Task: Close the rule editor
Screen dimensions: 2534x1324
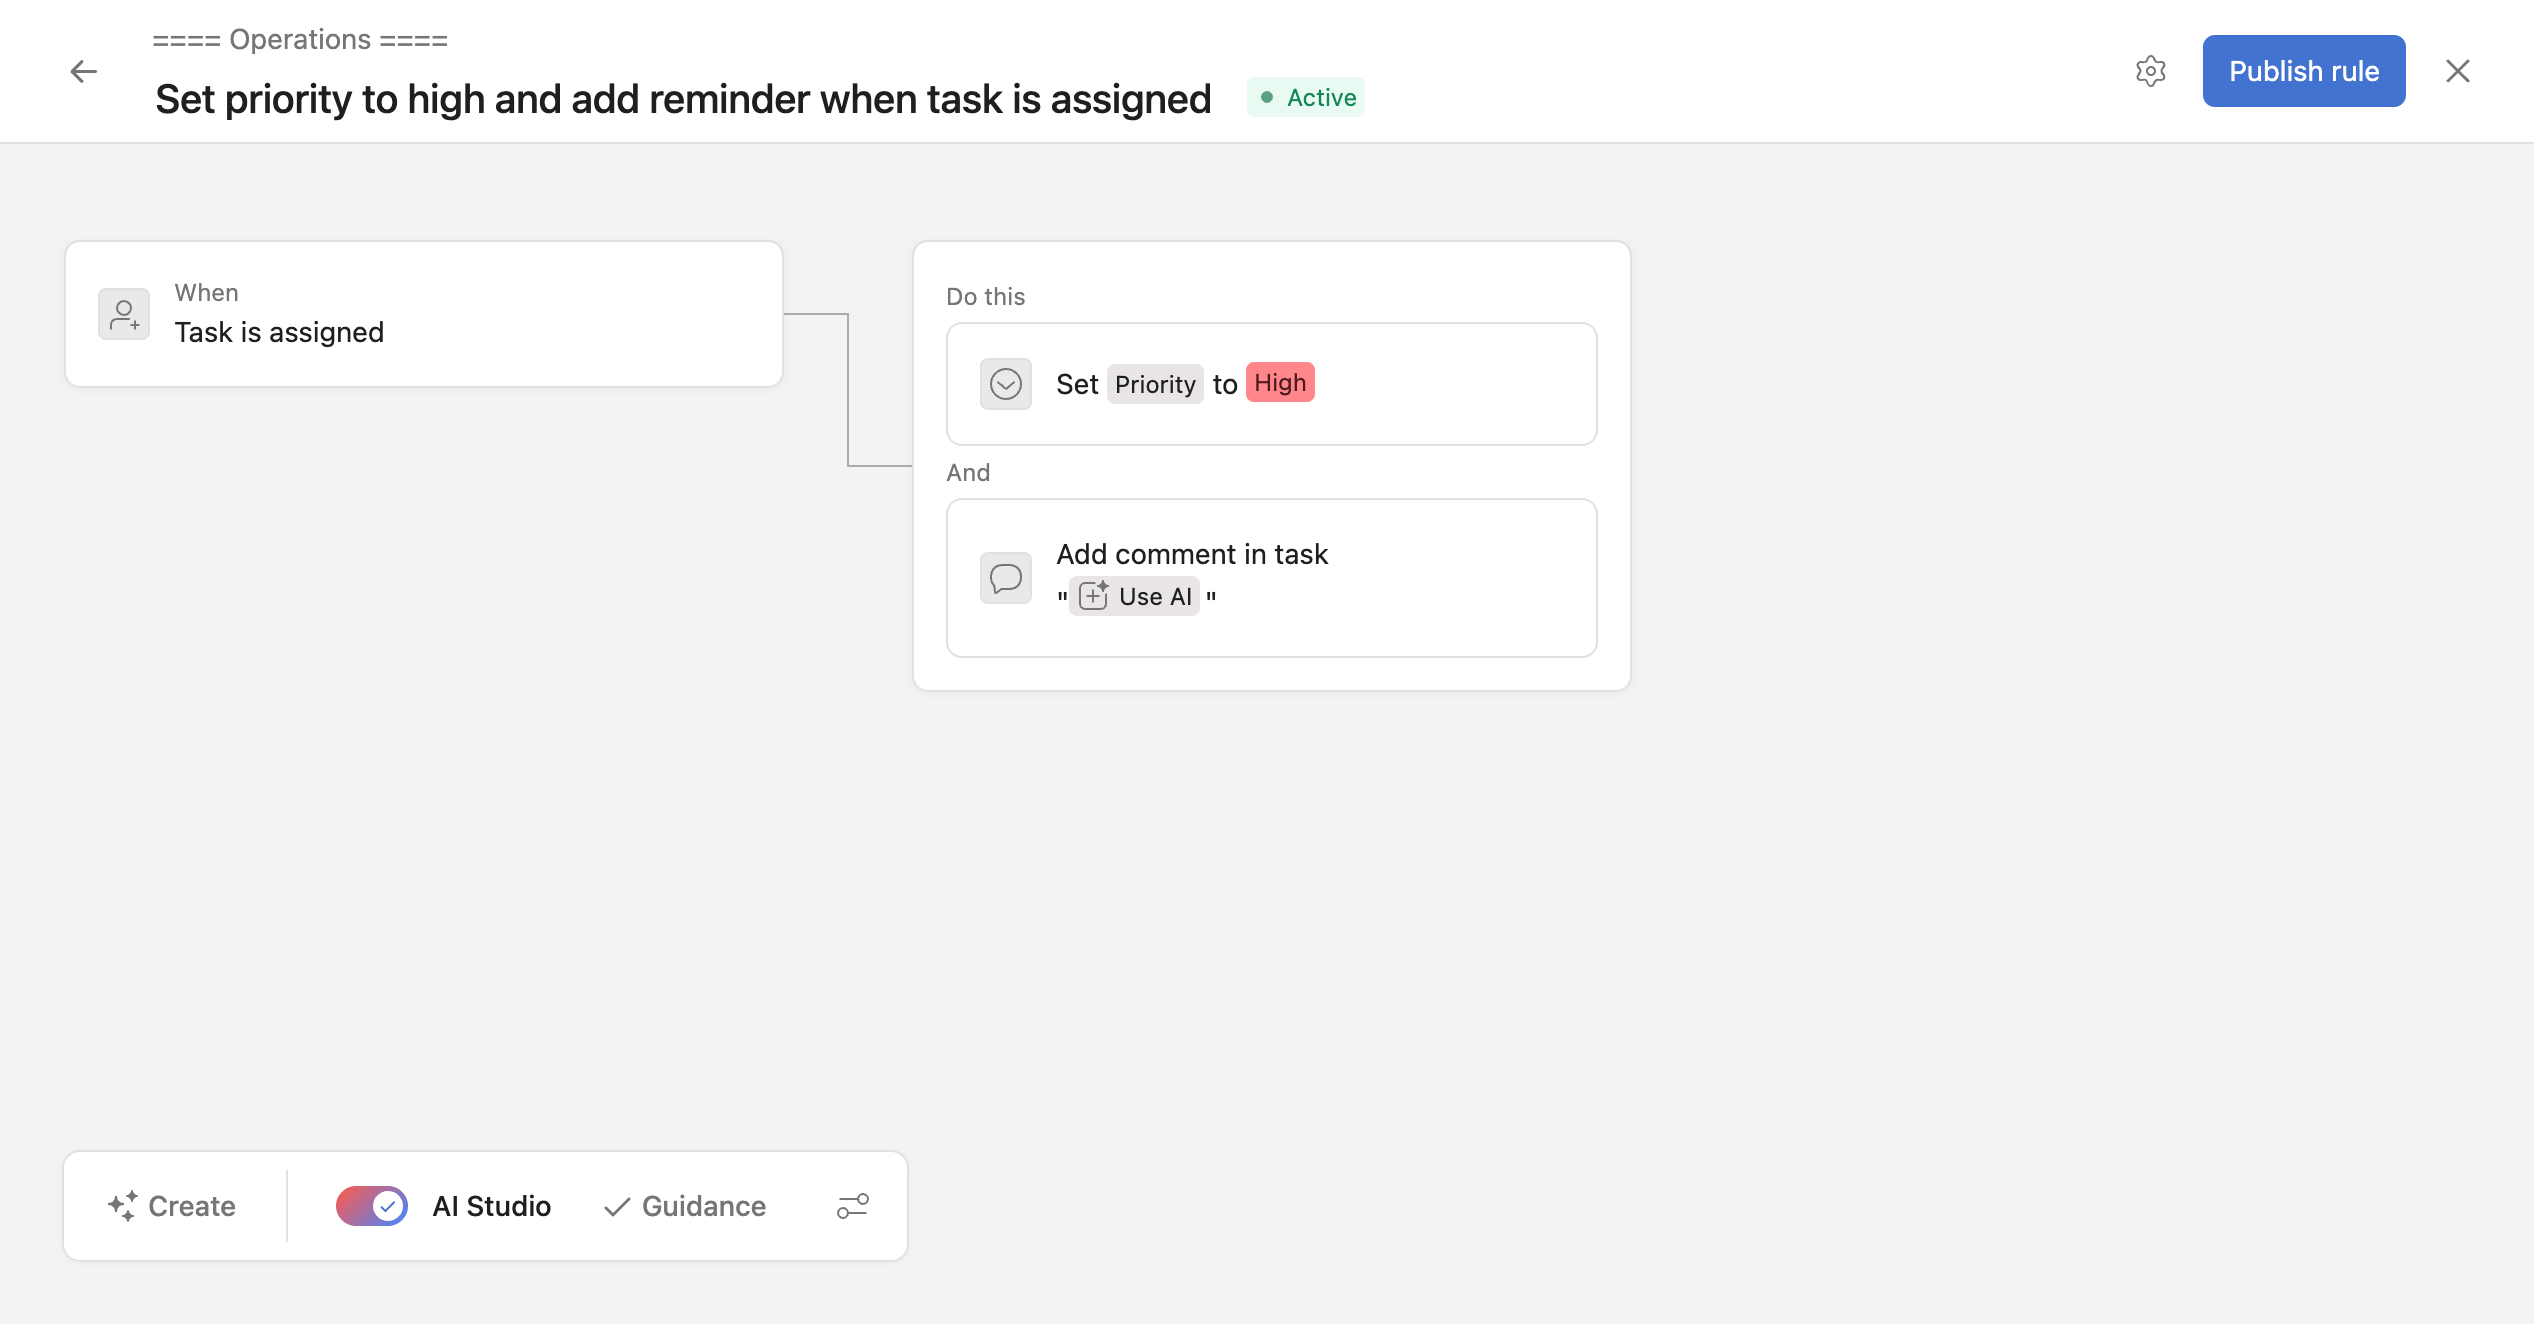Action: pos(2457,71)
